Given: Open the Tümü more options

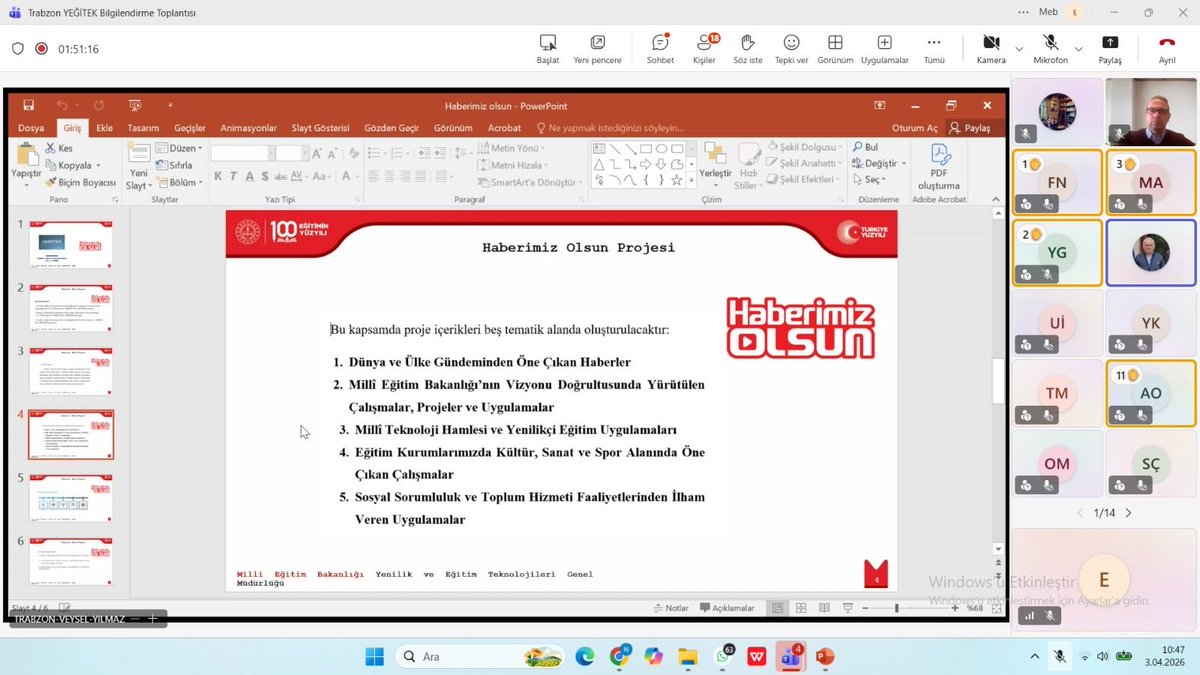Looking at the screenshot, I should coord(934,48).
